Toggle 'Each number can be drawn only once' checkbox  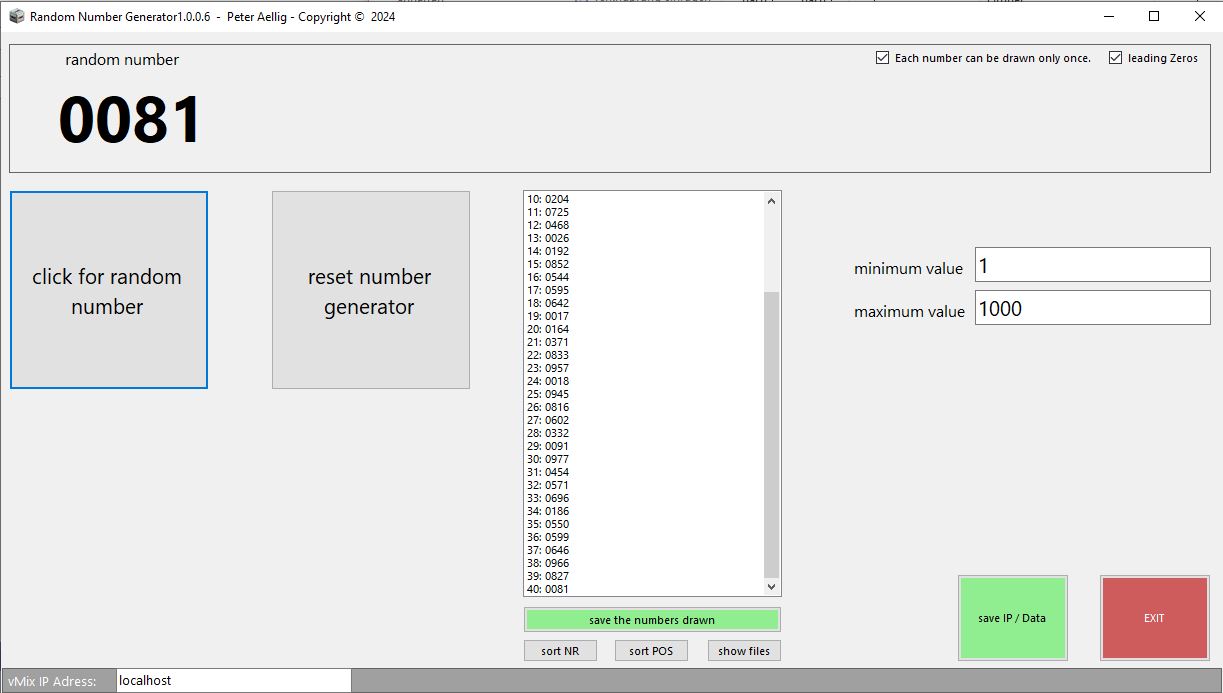(x=882, y=58)
